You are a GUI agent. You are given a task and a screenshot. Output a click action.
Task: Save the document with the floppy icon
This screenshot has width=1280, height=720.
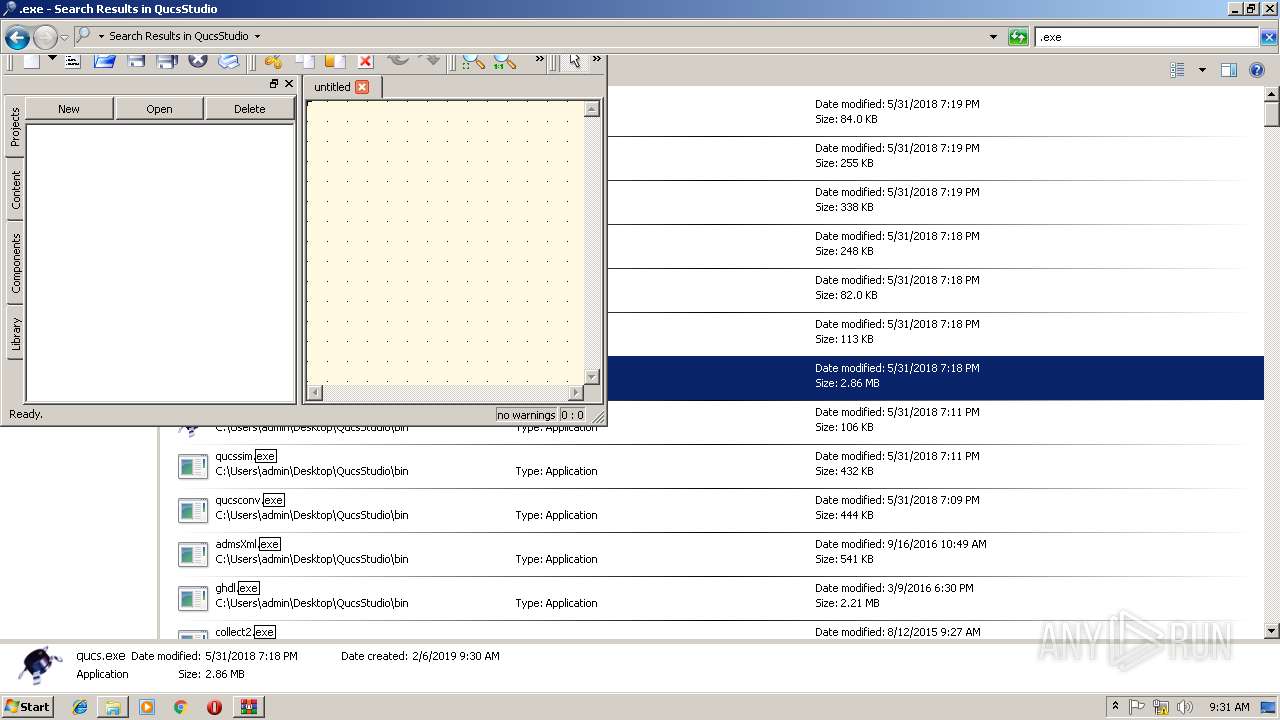click(136, 61)
